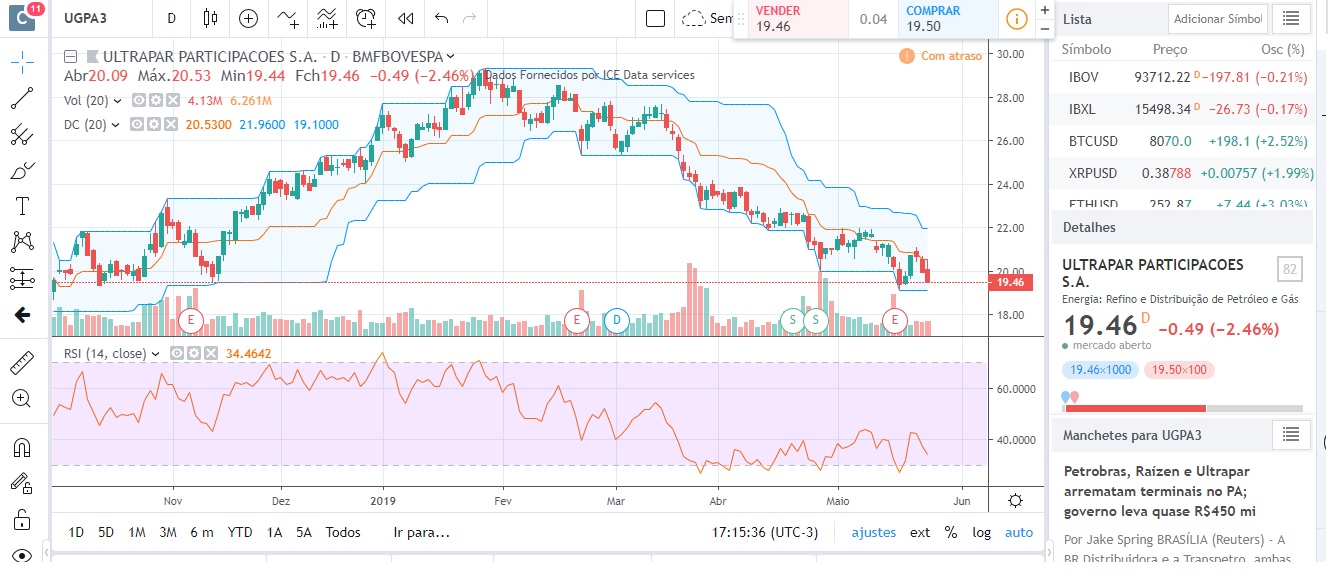Viewport: 1328px width, 582px height.
Task: Set chart range to Todos
Action: [x=343, y=532]
